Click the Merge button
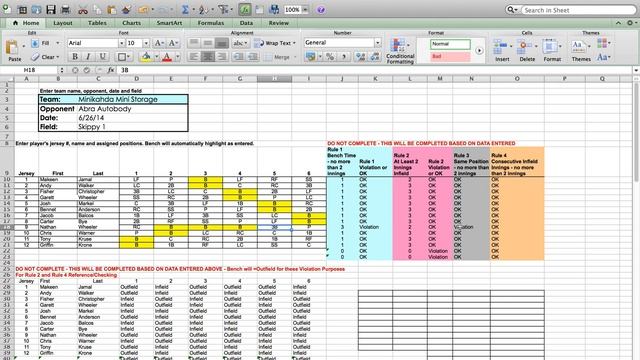The width and height of the screenshot is (640, 360). pyautogui.click(x=280, y=57)
